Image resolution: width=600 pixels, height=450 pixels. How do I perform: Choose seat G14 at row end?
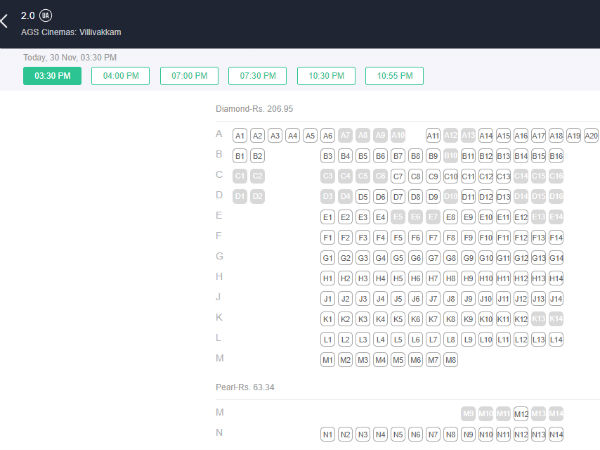(556, 257)
